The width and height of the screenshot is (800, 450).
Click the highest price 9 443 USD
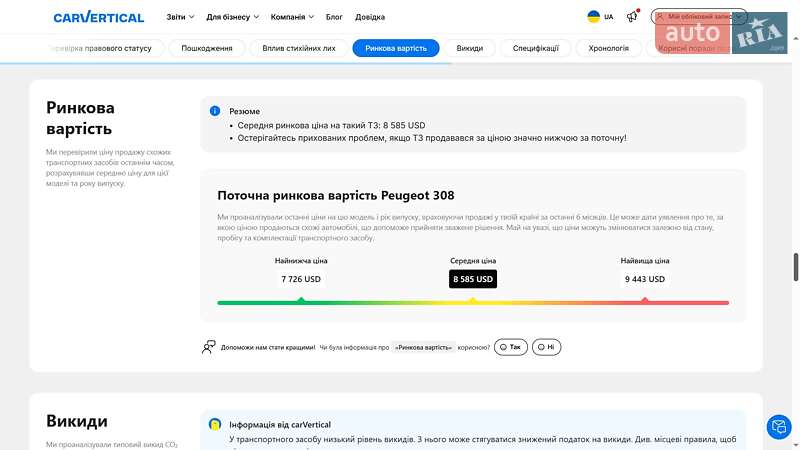tap(645, 279)
